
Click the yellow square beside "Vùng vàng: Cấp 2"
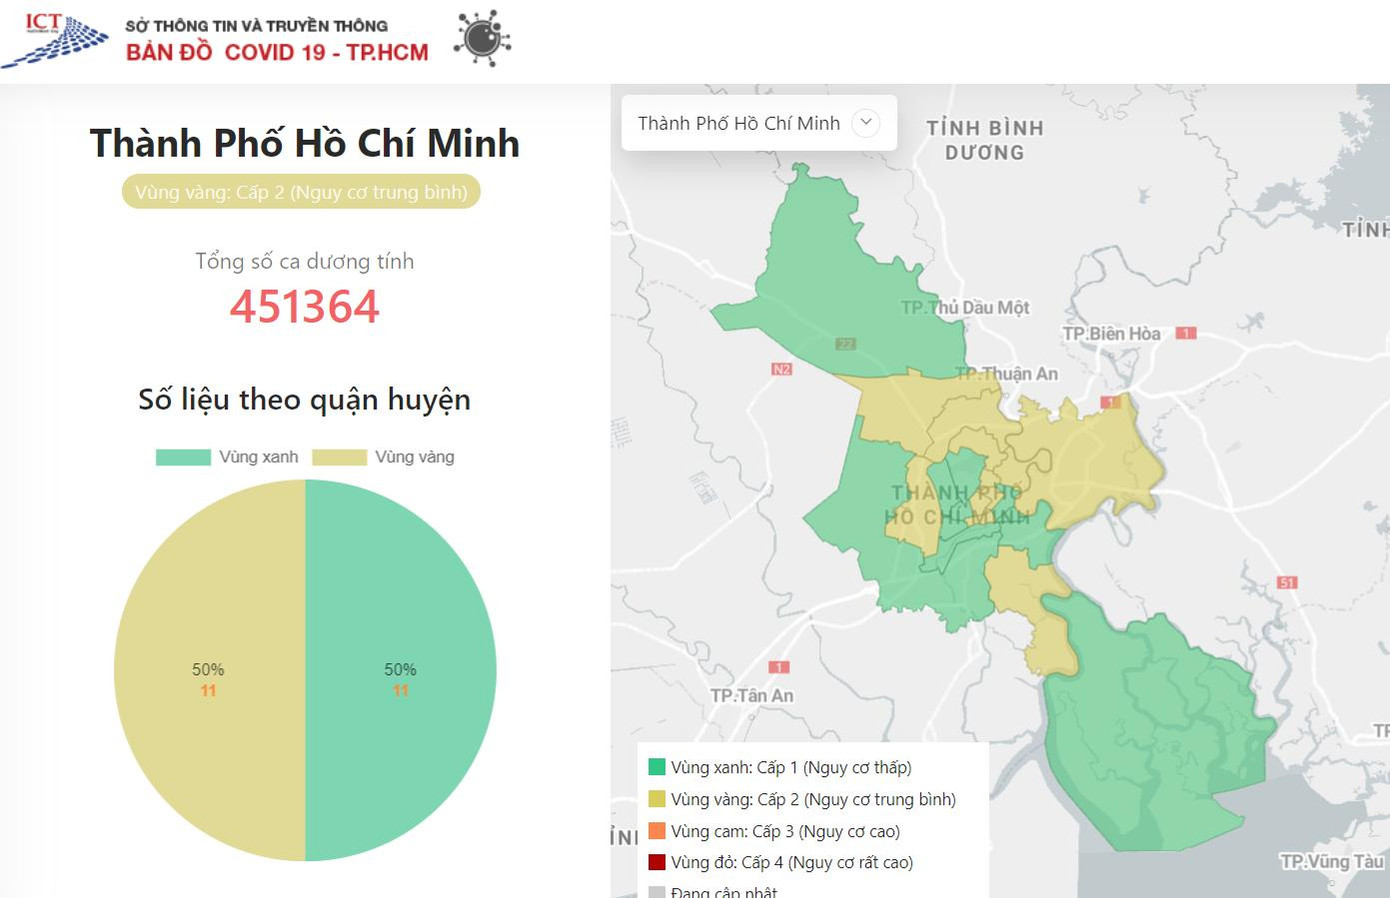(x=657, y=799)
